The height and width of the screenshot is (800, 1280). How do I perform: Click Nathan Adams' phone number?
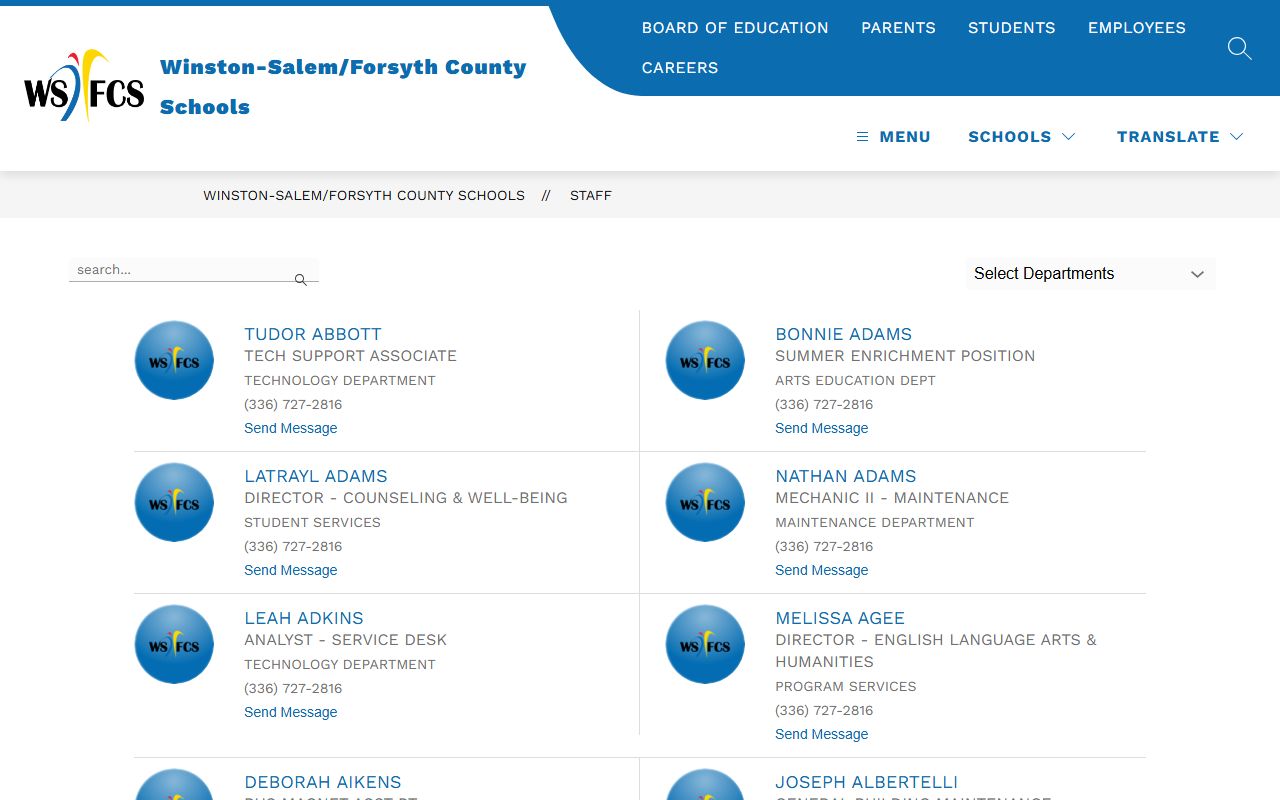tap(824, 547)
